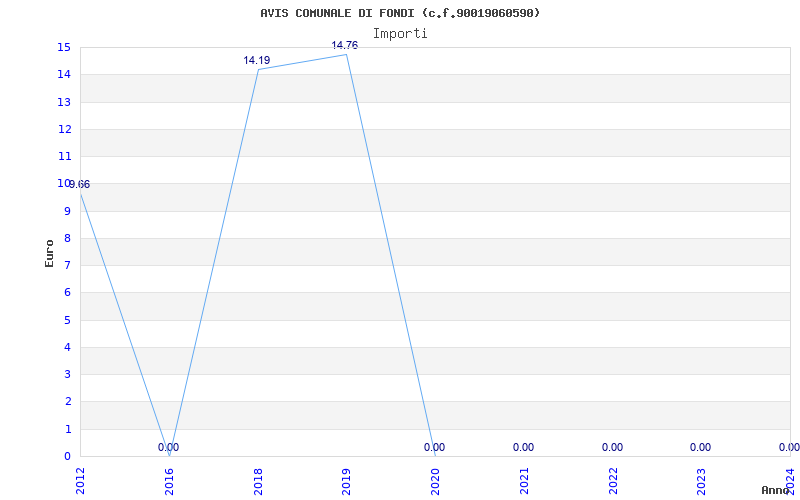Click the 1 tick on Euro axis
This screenshot has height=500, width=800.
(67, 429)
